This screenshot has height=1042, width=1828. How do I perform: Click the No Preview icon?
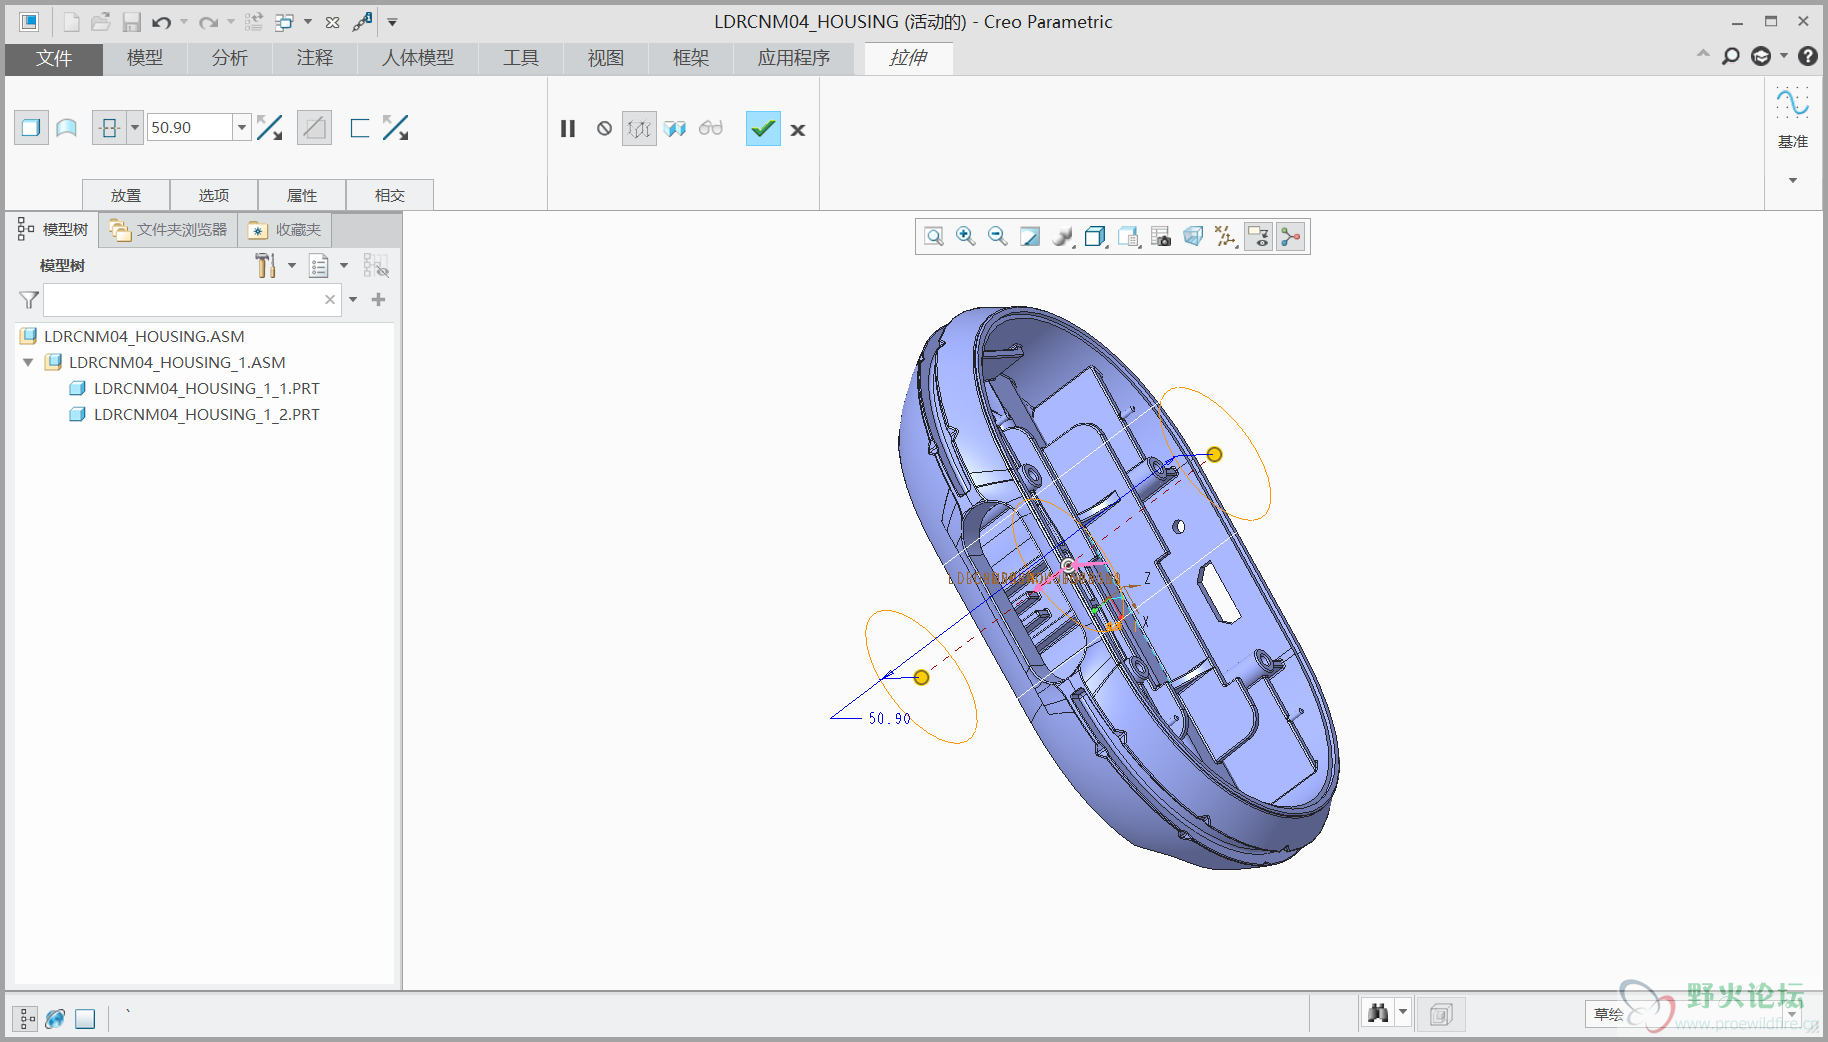[x=604, y=129]
